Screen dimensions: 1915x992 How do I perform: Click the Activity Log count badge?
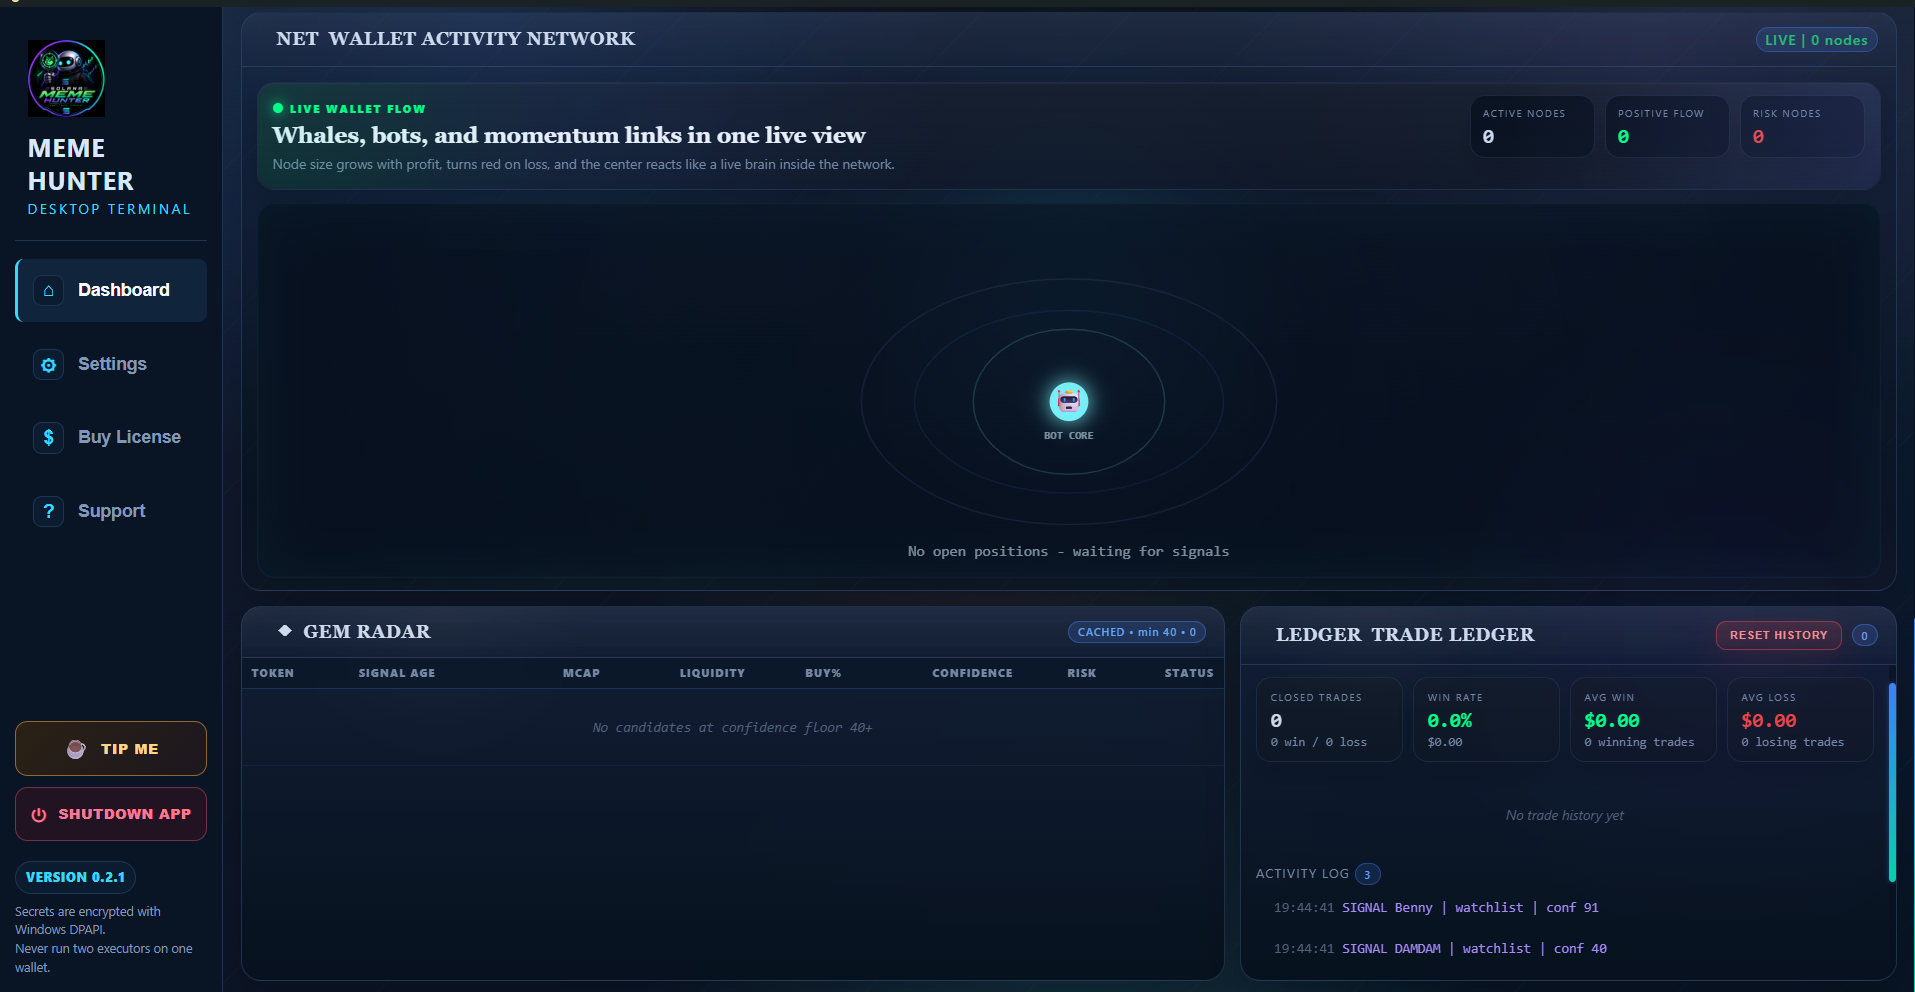(1367, 874)
